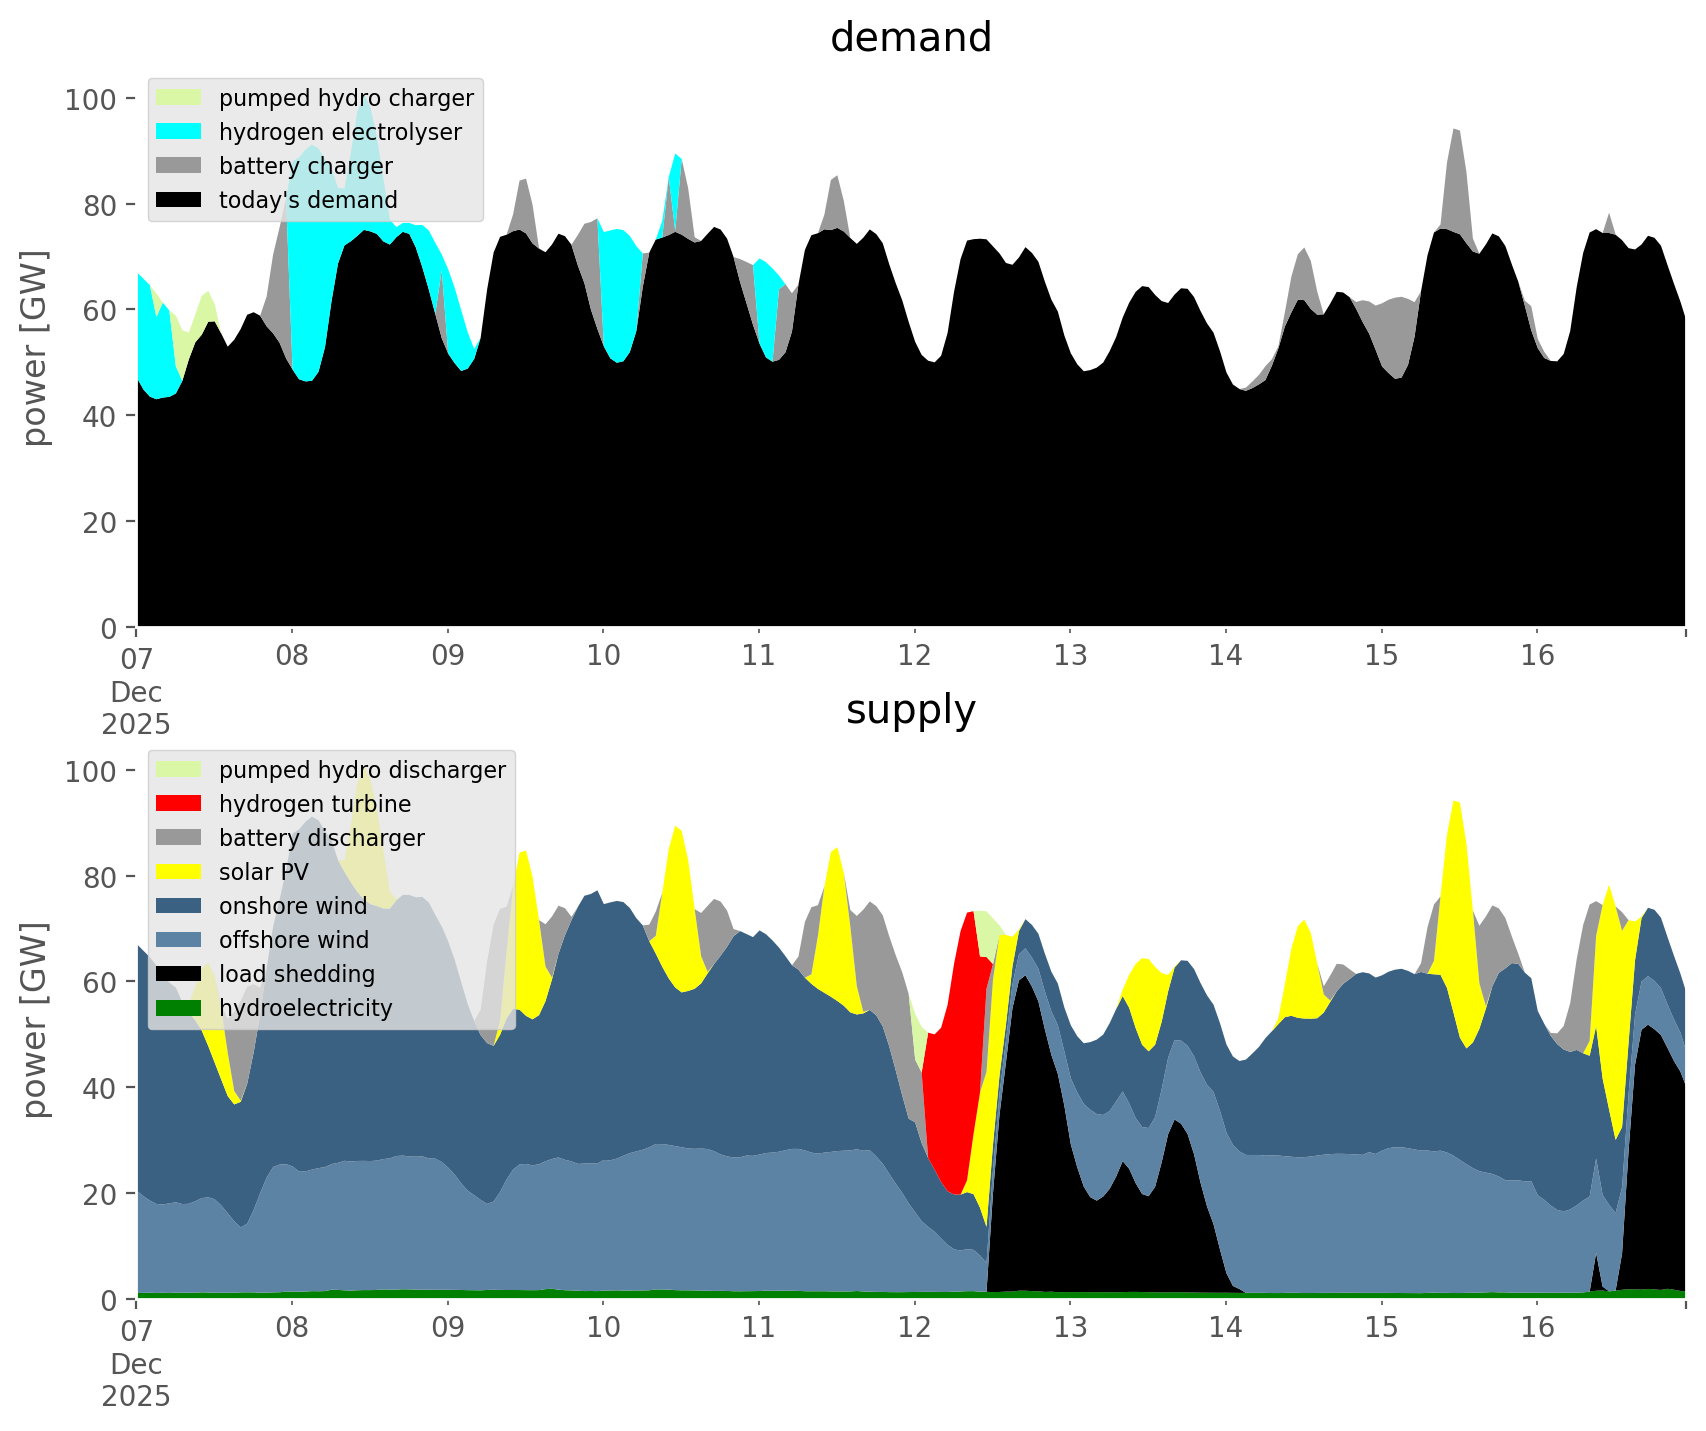Click the 'supply' chart title

[x=910, y=710]
